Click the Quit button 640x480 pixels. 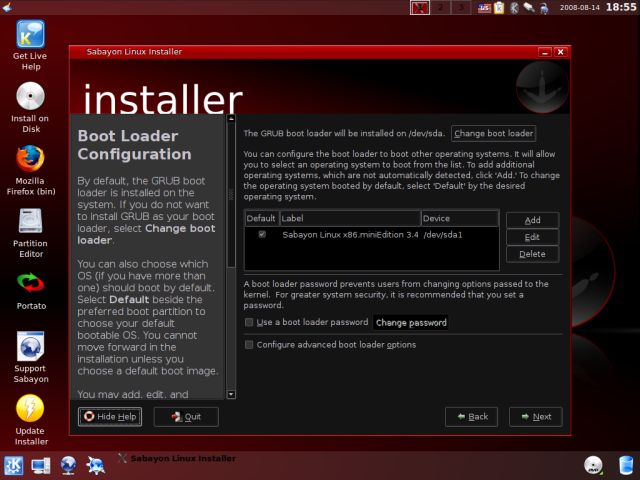tap(186, 417)
